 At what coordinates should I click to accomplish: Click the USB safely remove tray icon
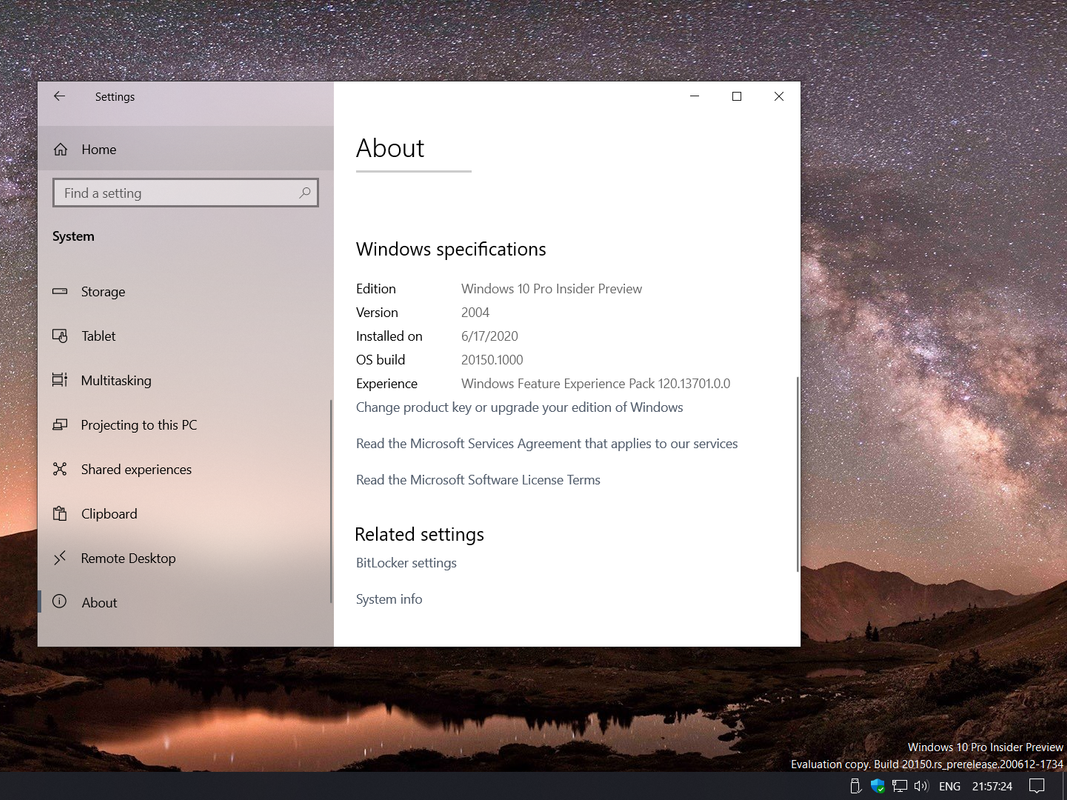tap(856, 786)
